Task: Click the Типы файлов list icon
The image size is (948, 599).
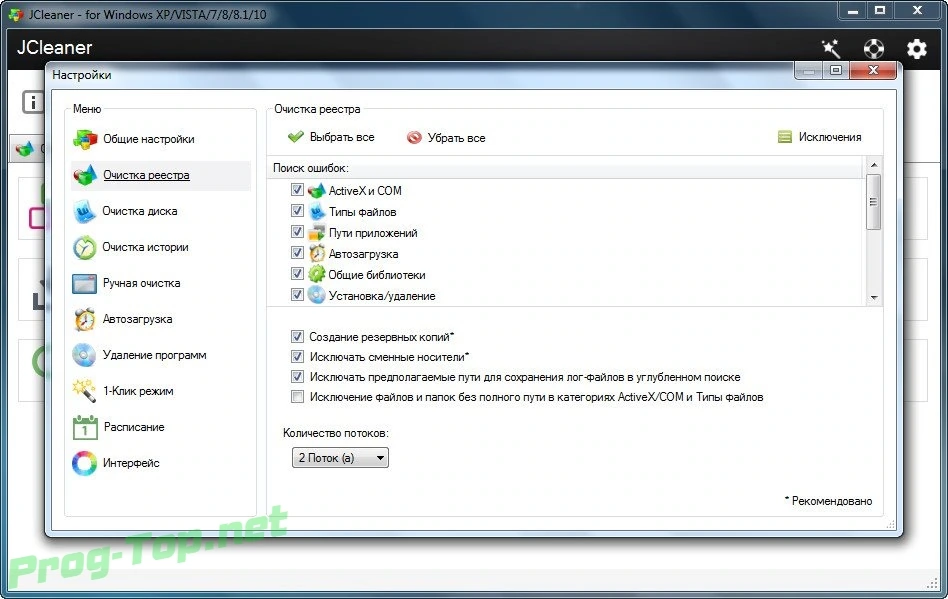Action: (x=316, y=212)
